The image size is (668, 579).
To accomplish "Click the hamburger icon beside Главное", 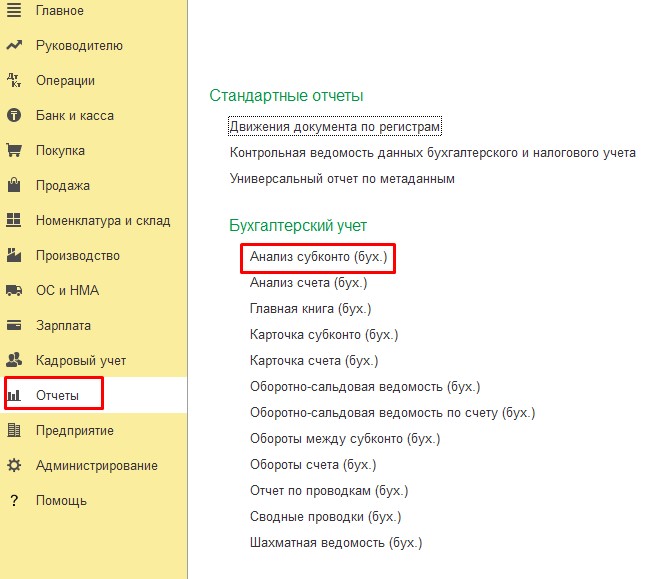I will [x=14, y=10].
